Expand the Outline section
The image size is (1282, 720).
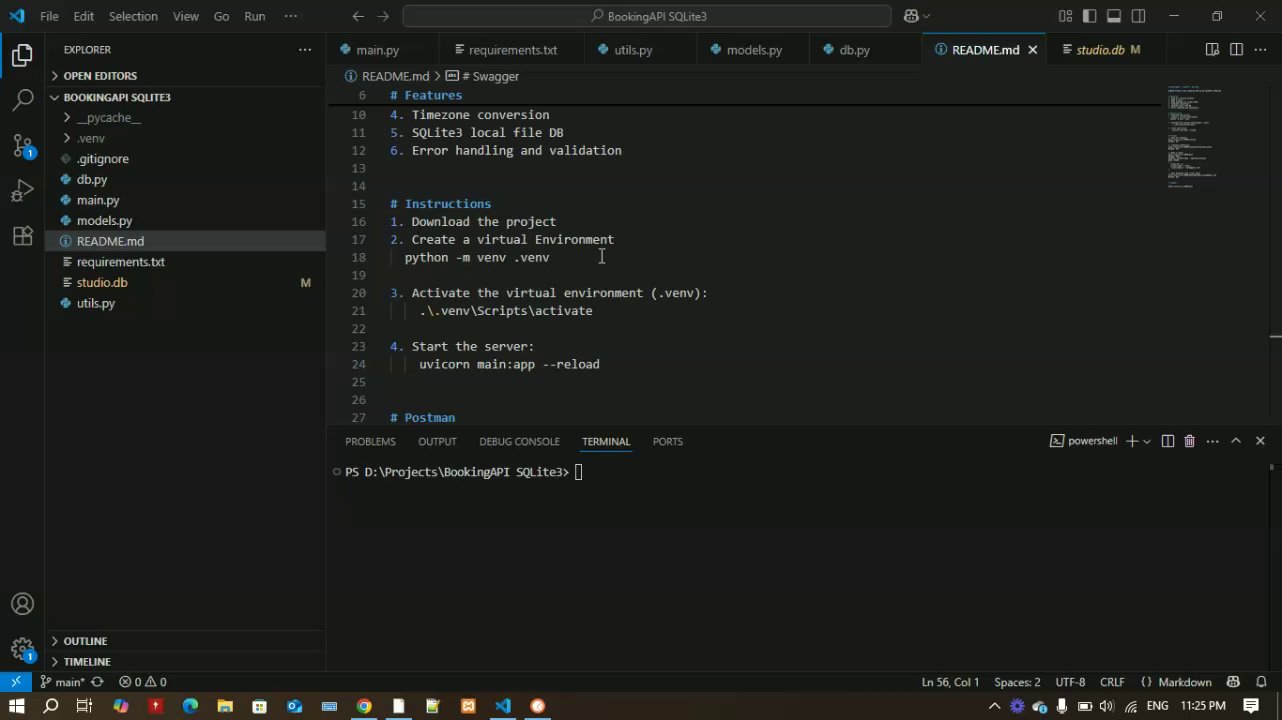pos(185,641)
